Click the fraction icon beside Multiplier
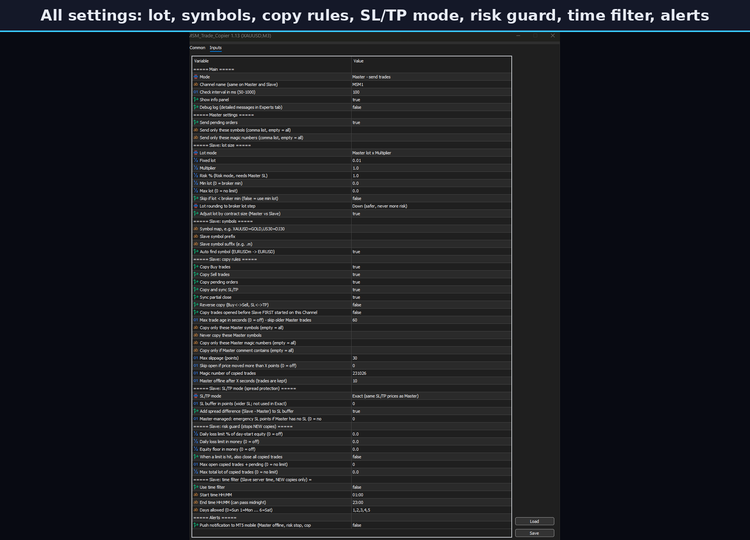The image size is (750, 540). [x=196, y=168]
